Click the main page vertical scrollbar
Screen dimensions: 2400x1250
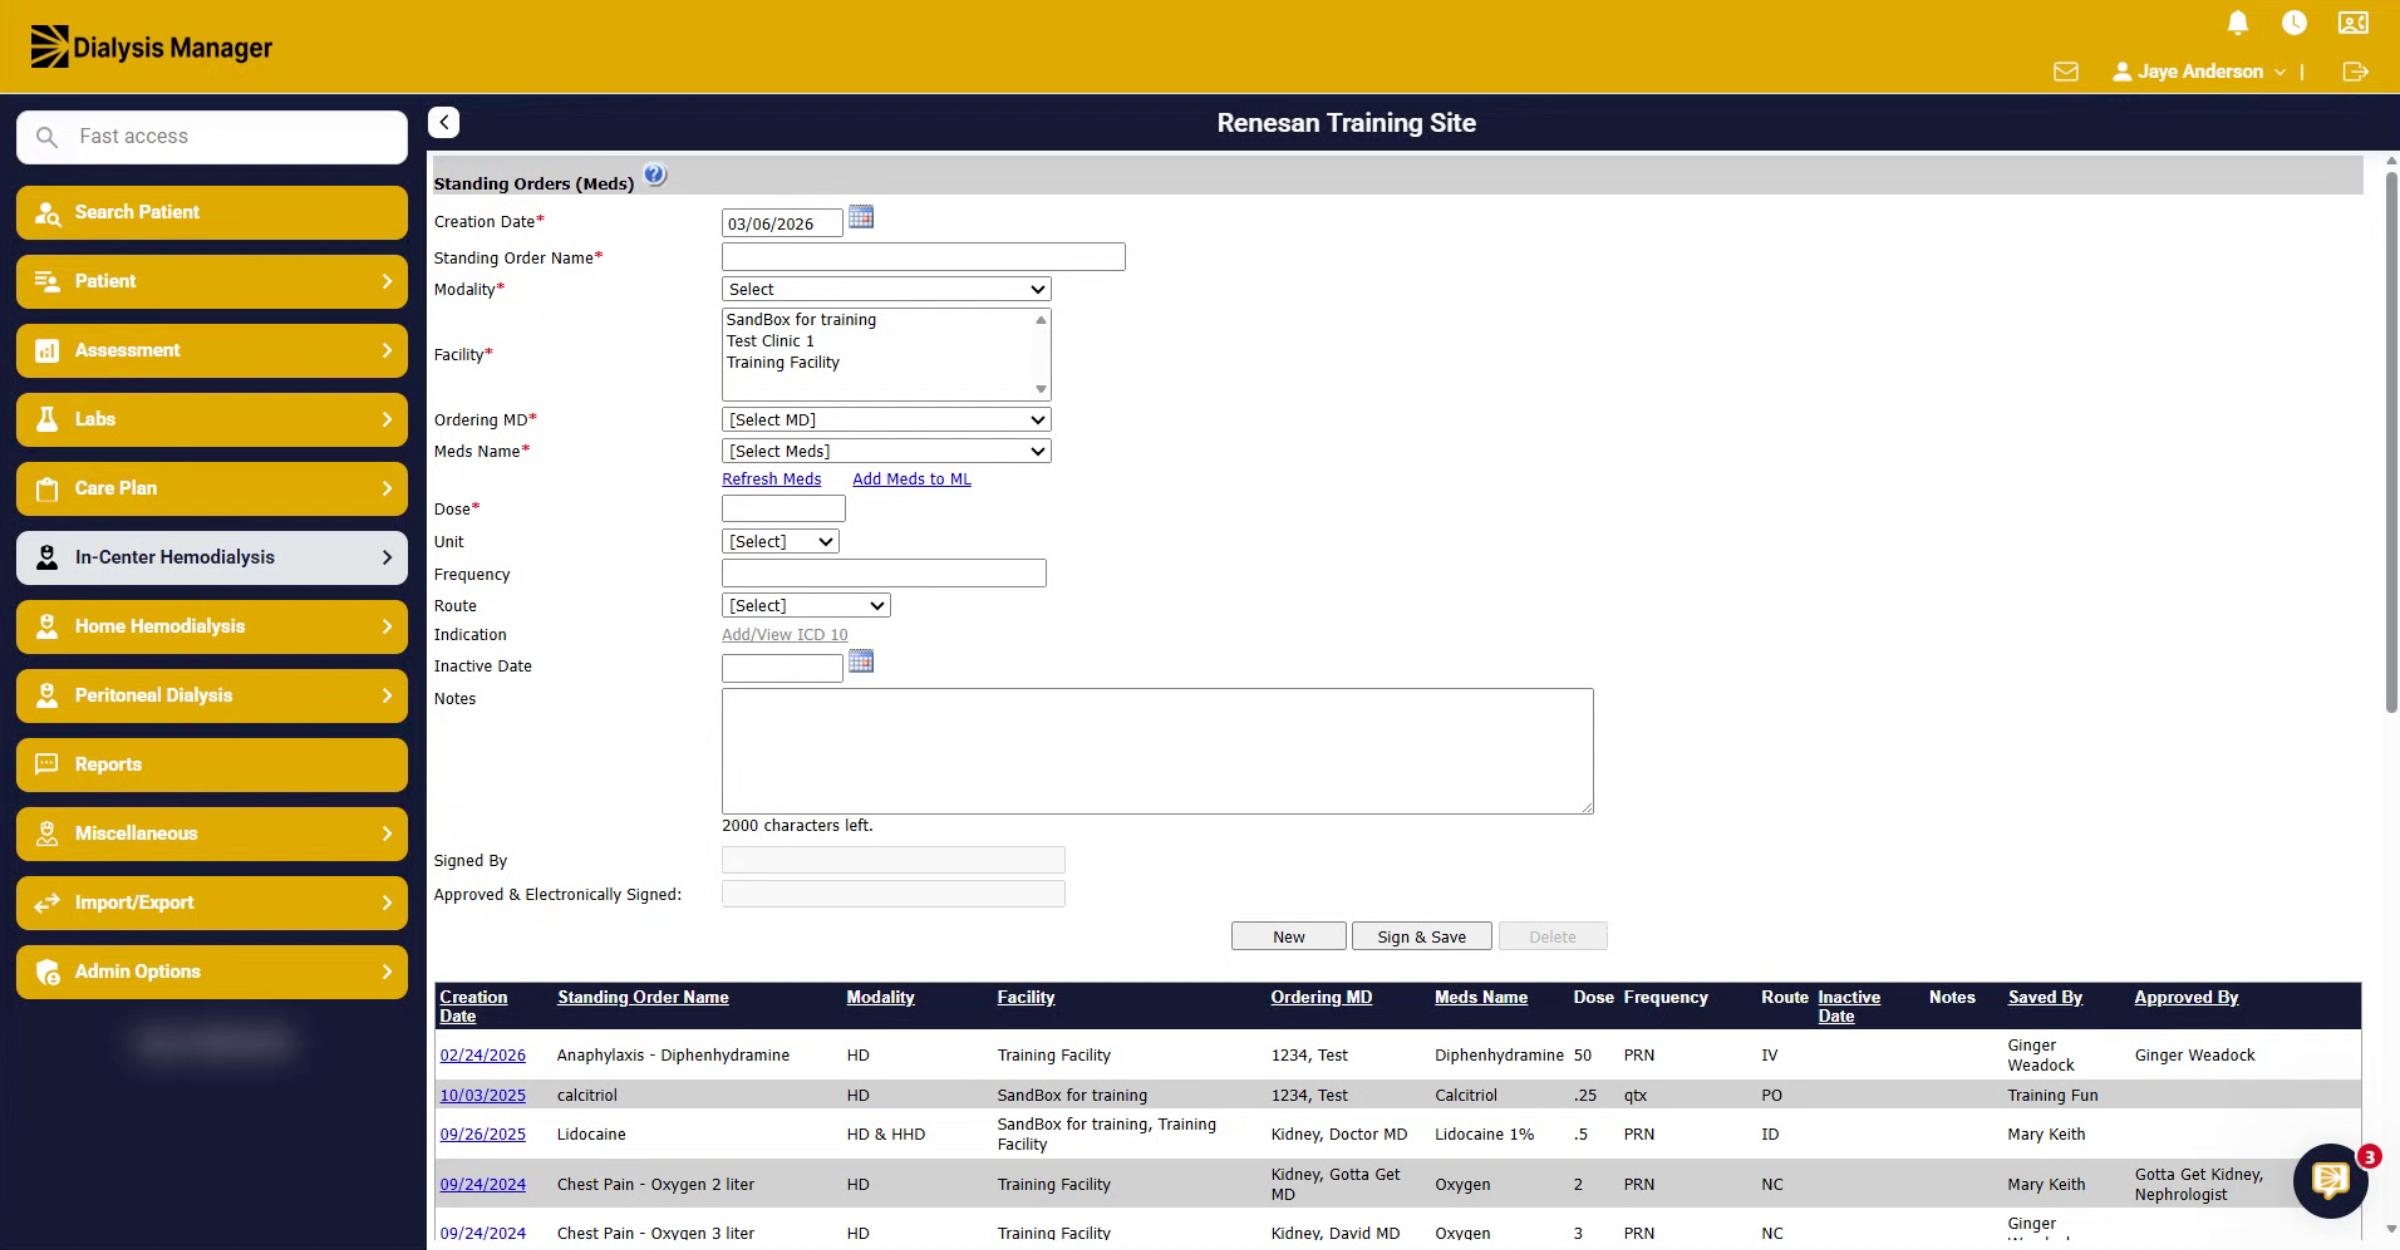point(2391,441)
